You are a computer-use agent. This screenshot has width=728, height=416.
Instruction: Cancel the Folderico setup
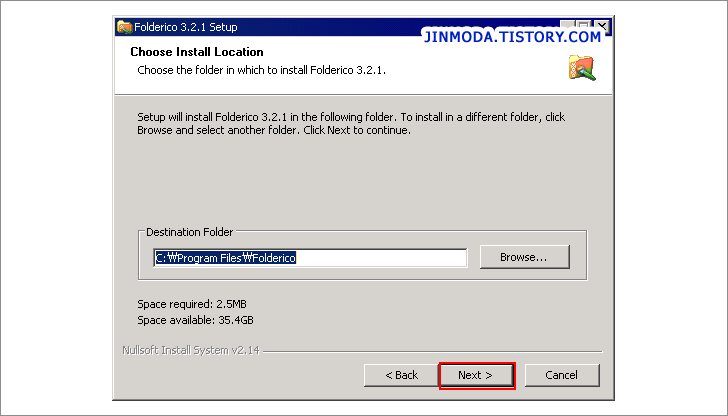pyautogui.click(x=562, y=375)
